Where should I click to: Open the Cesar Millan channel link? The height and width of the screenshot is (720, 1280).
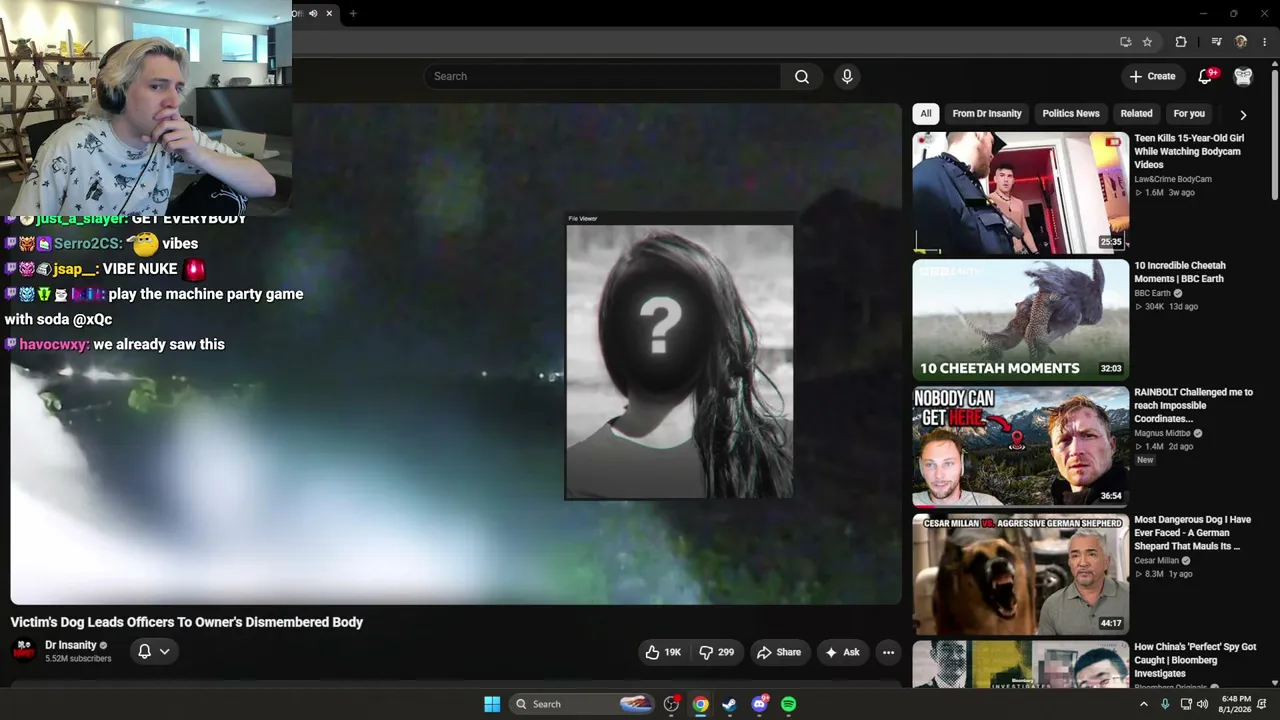tap(1156, 561)
